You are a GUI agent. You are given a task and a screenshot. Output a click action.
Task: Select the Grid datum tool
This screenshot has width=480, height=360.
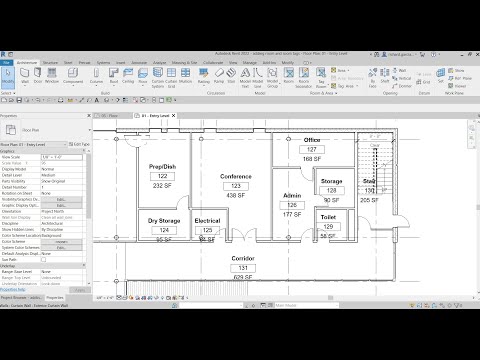[x=423, y=82]
